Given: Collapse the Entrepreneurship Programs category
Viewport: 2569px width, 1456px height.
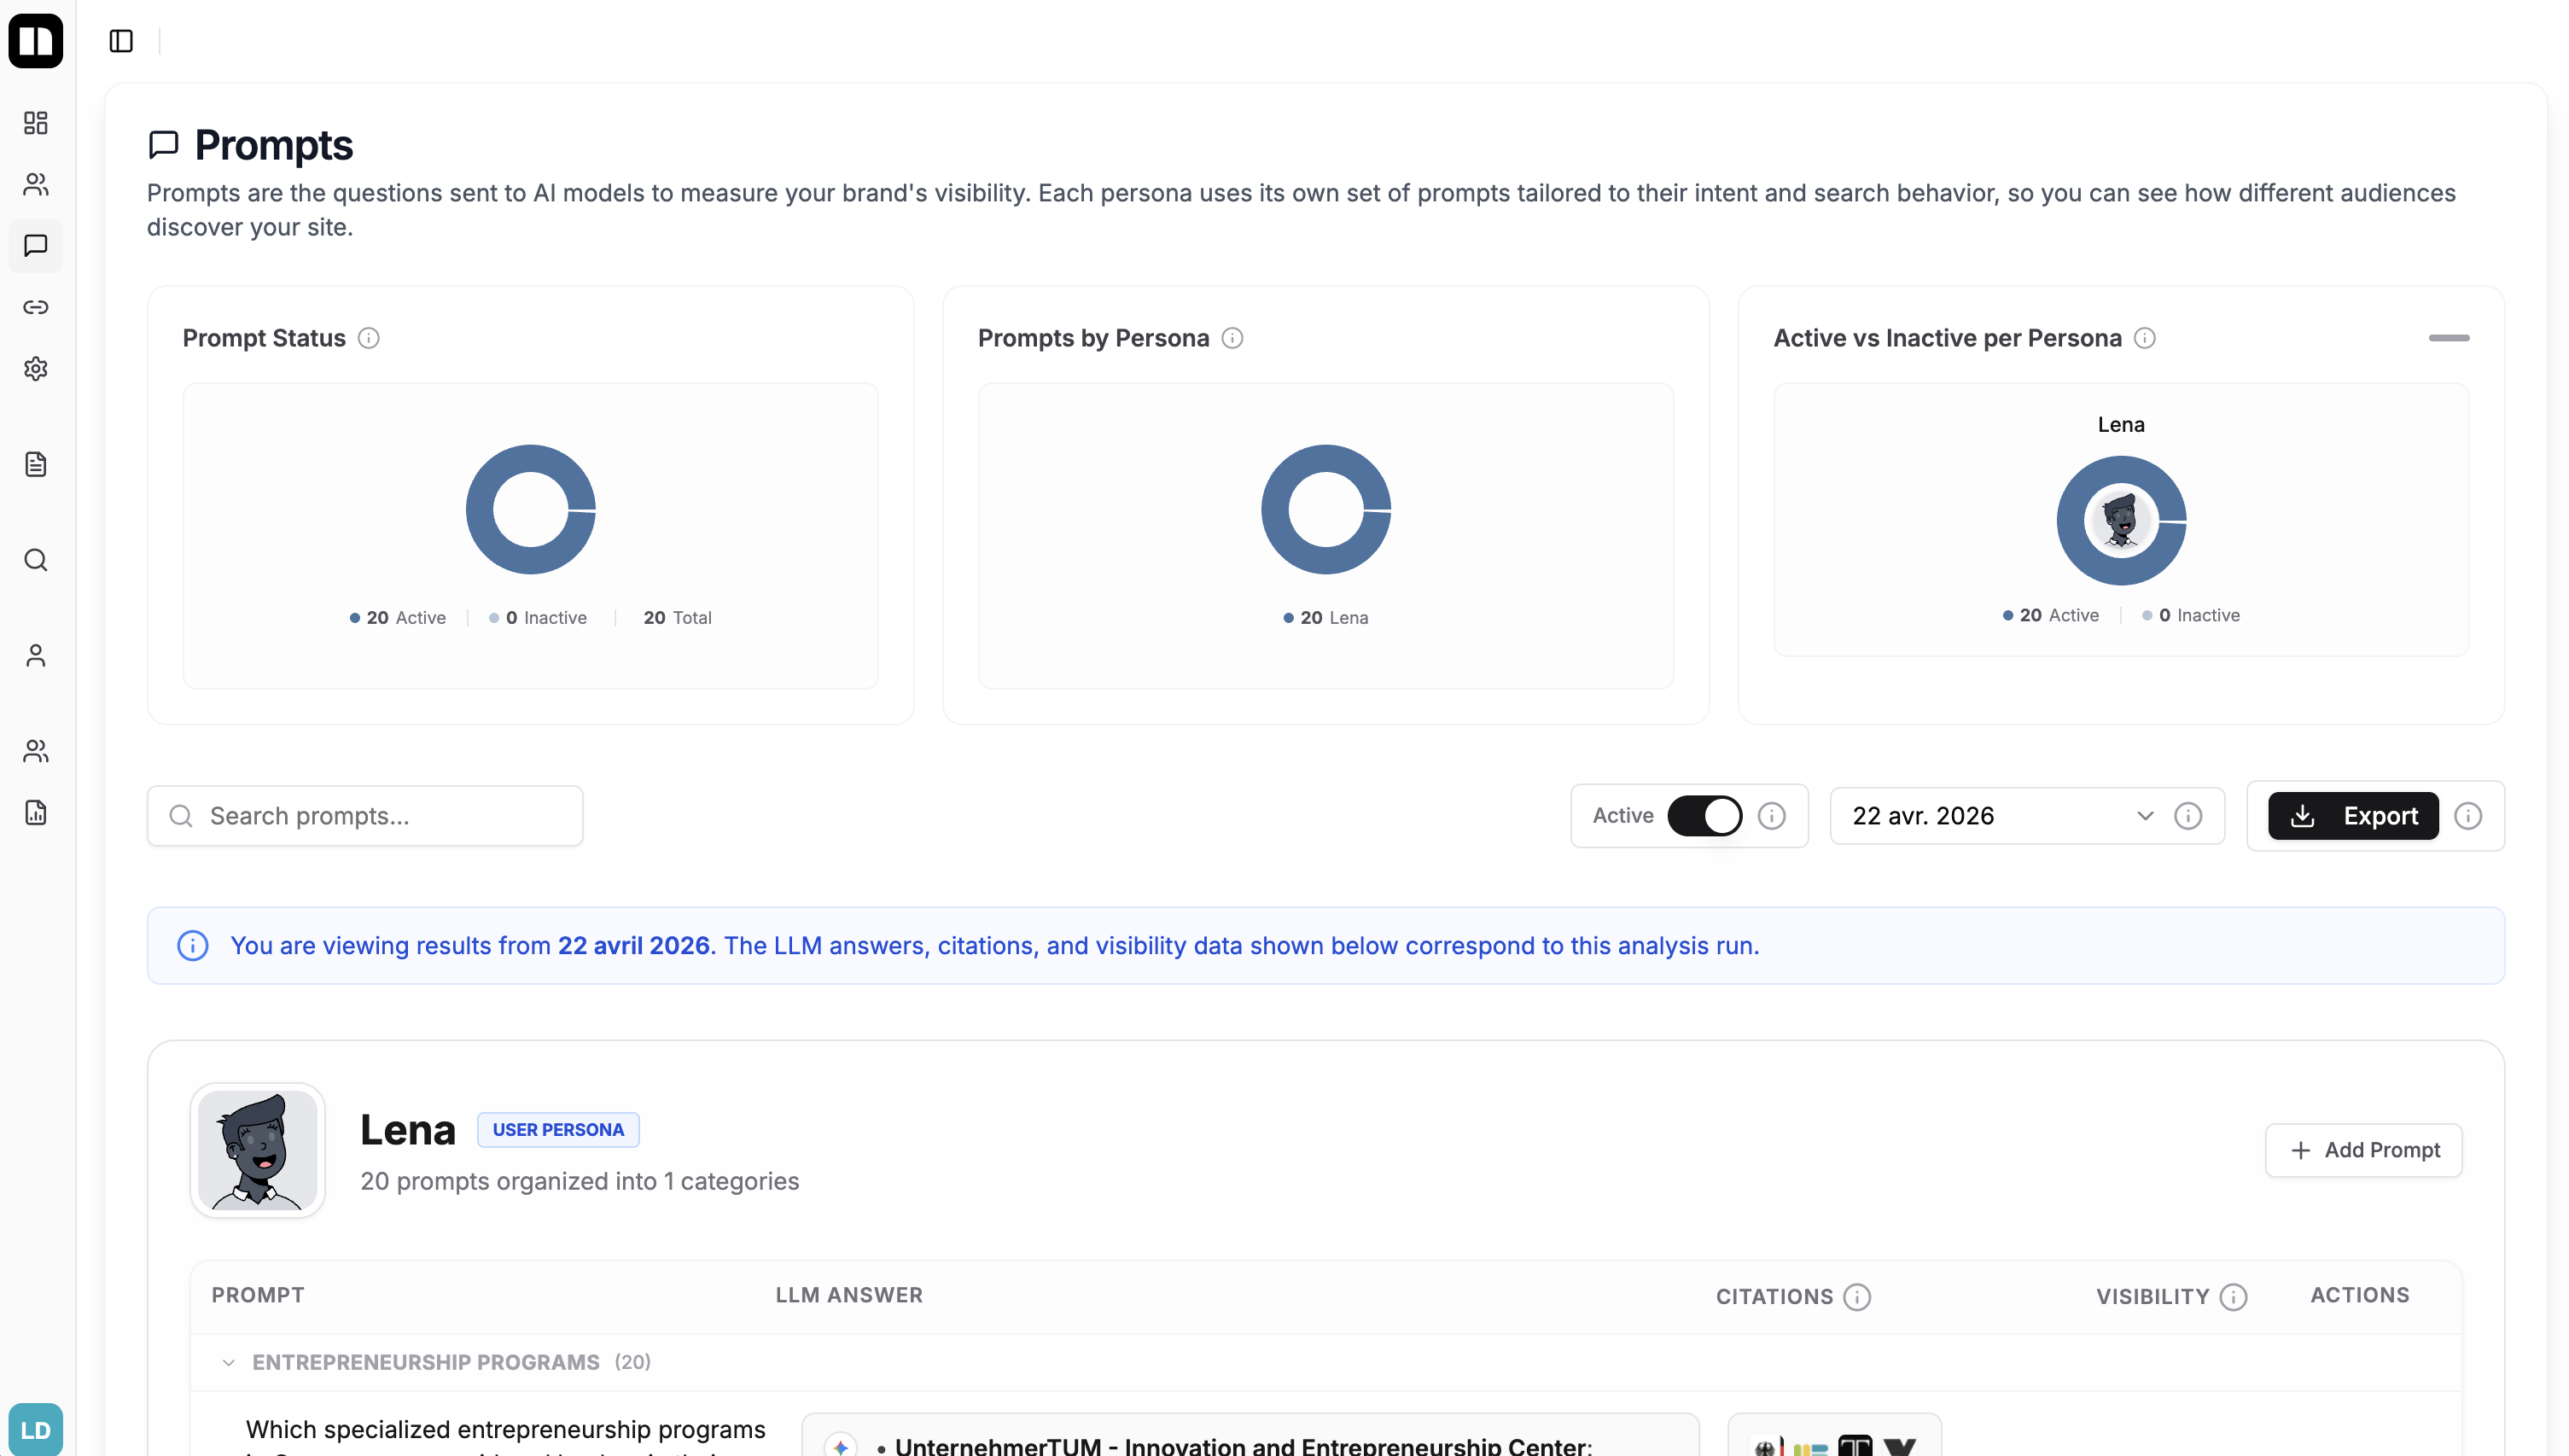Looking at the screenshot, I should coord(228,1363).
